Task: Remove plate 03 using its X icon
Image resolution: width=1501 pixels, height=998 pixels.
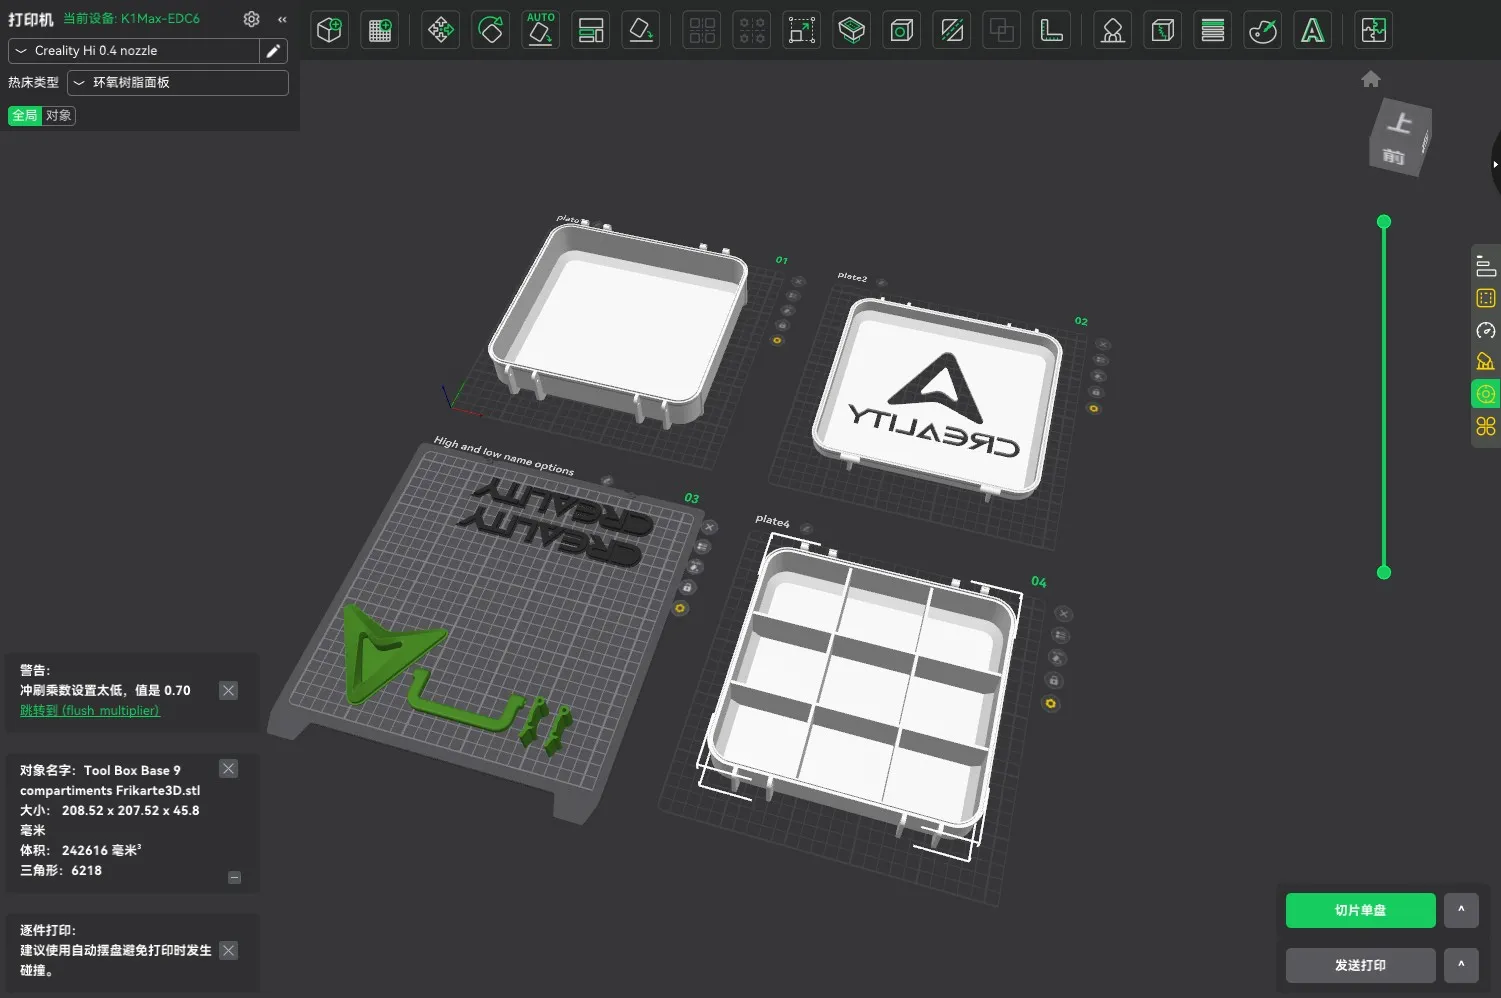Action: 710,527
